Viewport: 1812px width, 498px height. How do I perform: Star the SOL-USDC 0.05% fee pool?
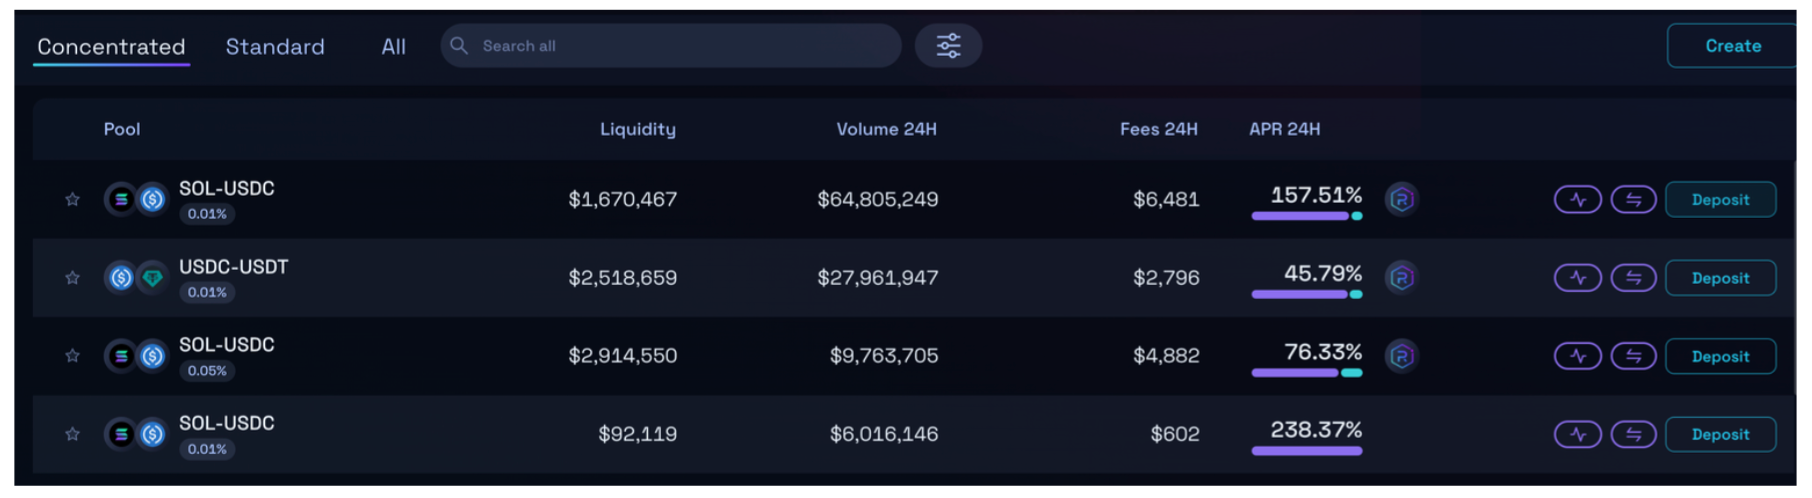(72, 355)
